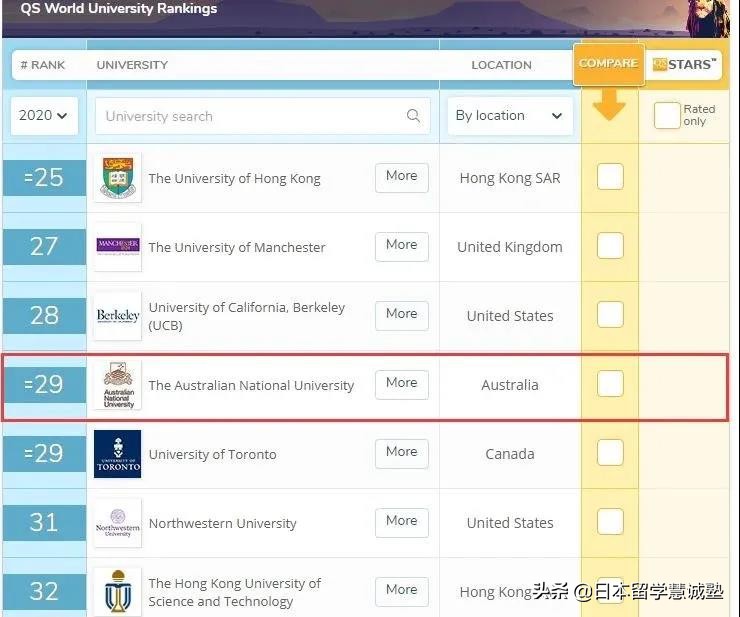Click More for Hong Kong University of Science and Technology

(x=402, y=591)
